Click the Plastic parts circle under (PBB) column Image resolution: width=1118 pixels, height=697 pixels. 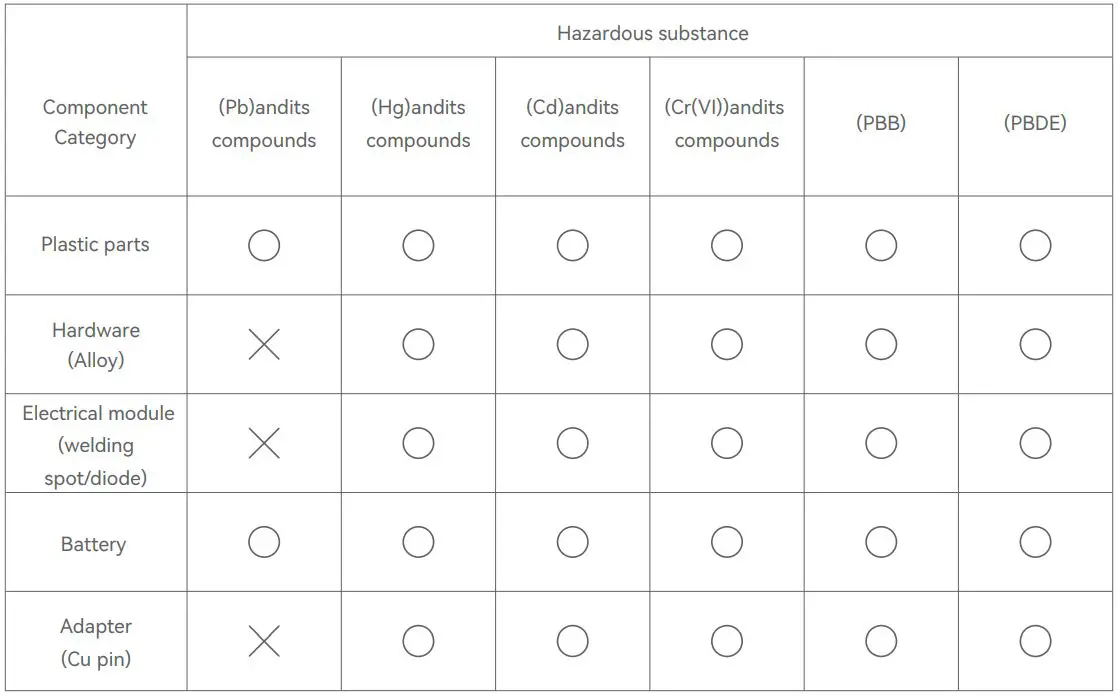point(881,245)
